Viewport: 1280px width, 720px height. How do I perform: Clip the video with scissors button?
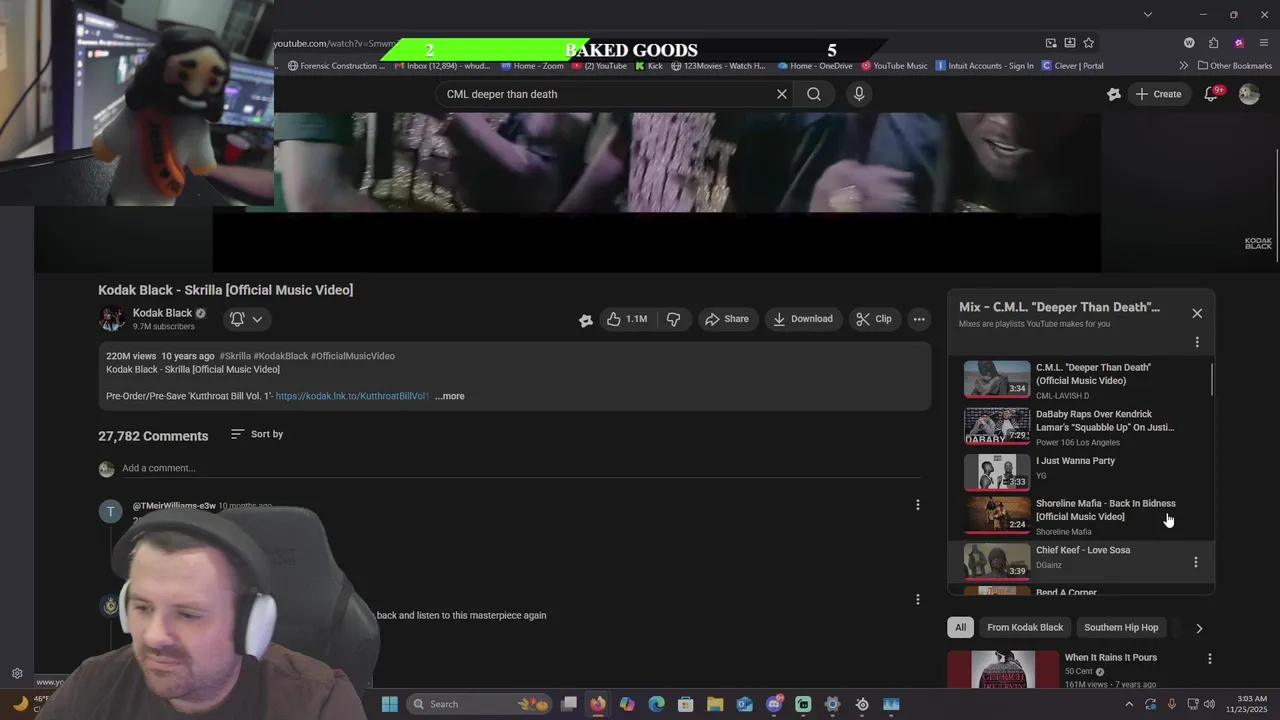pos(874,319)
